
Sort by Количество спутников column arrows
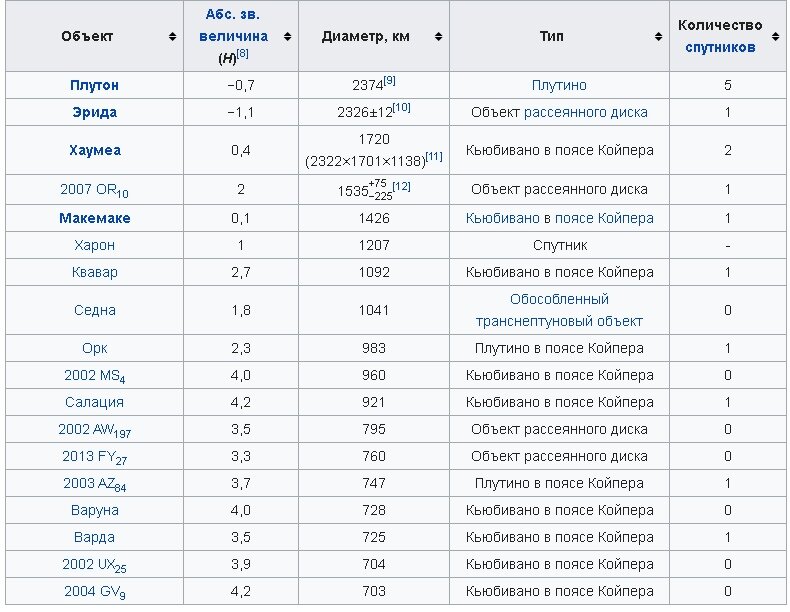tap(777, 37)
